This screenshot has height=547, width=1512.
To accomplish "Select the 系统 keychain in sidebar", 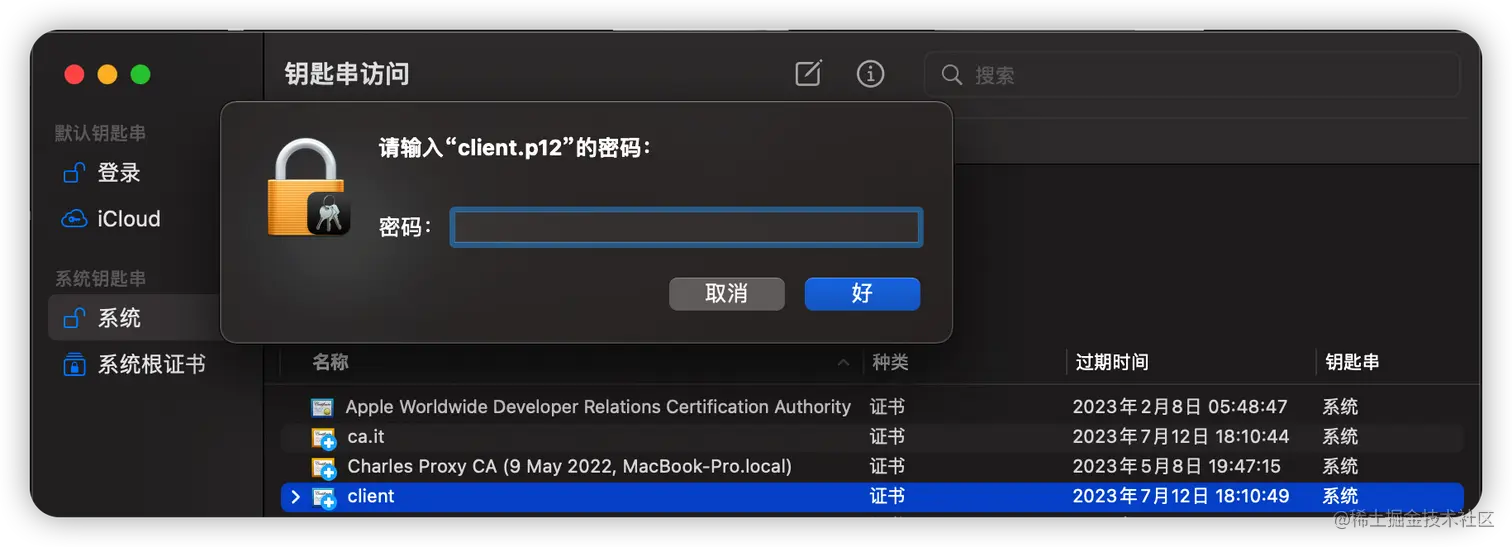I will coord(134,318).
